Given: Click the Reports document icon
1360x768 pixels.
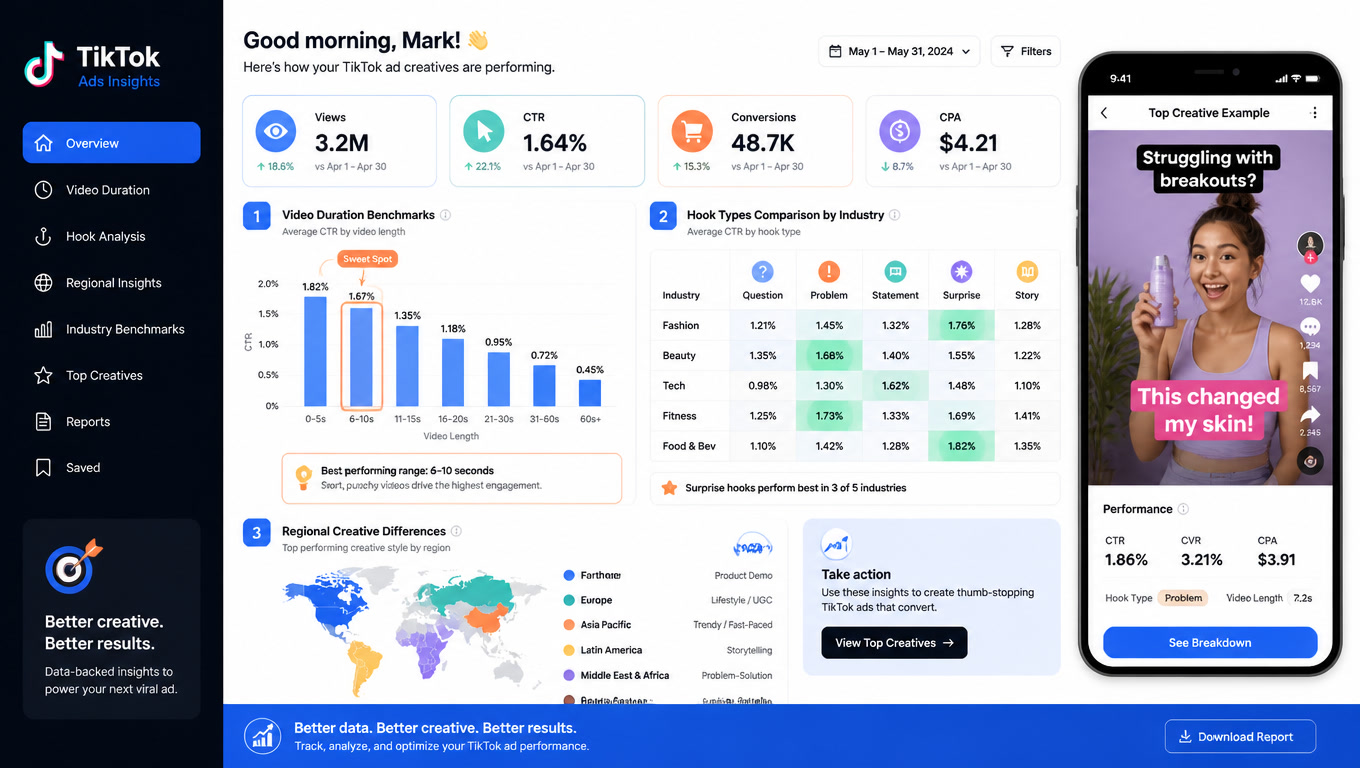Looking at the screenshot, I should 43,421.
